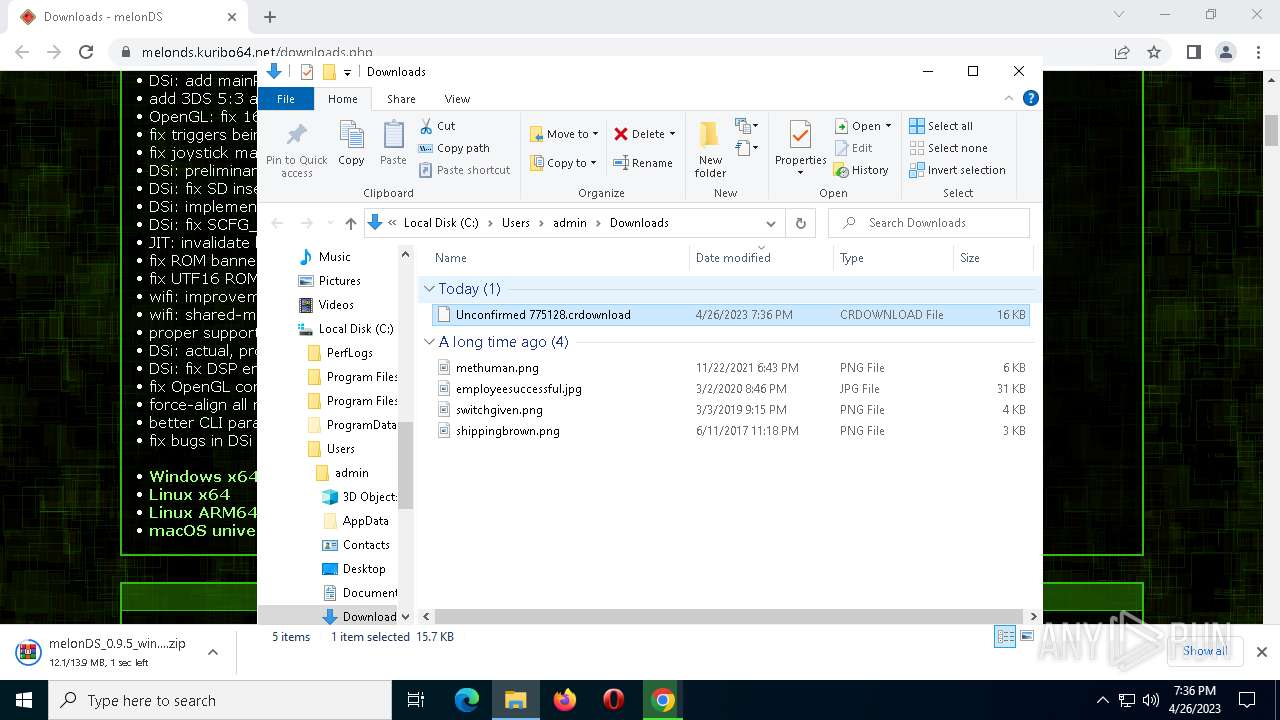The height and width of the screenshot is (720, 1280).
Task: Select methuman.png file
Action: pyautogui.click(x=730, y=368)
